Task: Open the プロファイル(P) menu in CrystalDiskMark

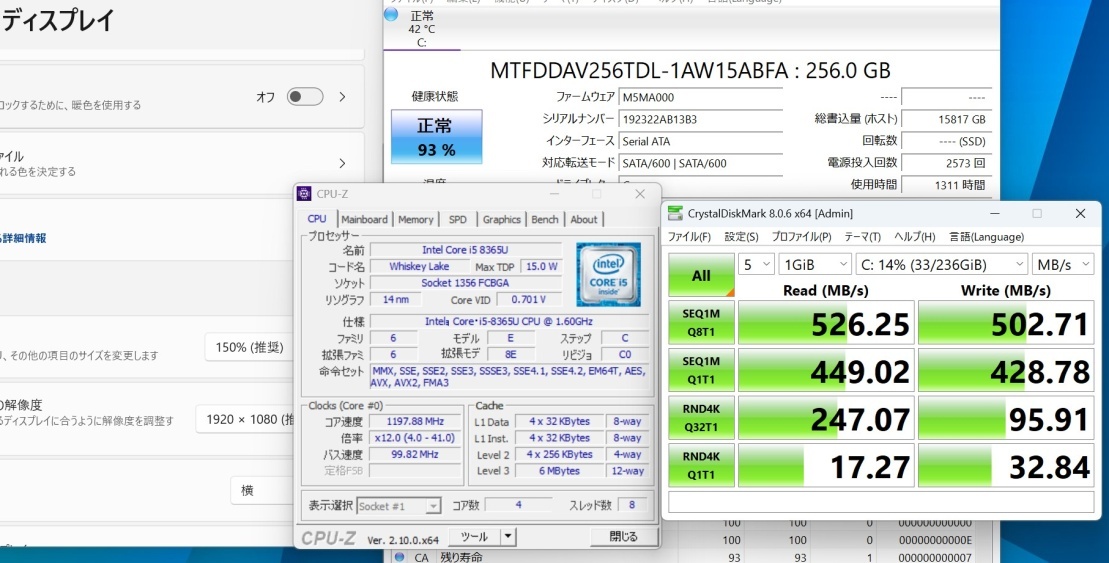Action: [x=801, y=237]
